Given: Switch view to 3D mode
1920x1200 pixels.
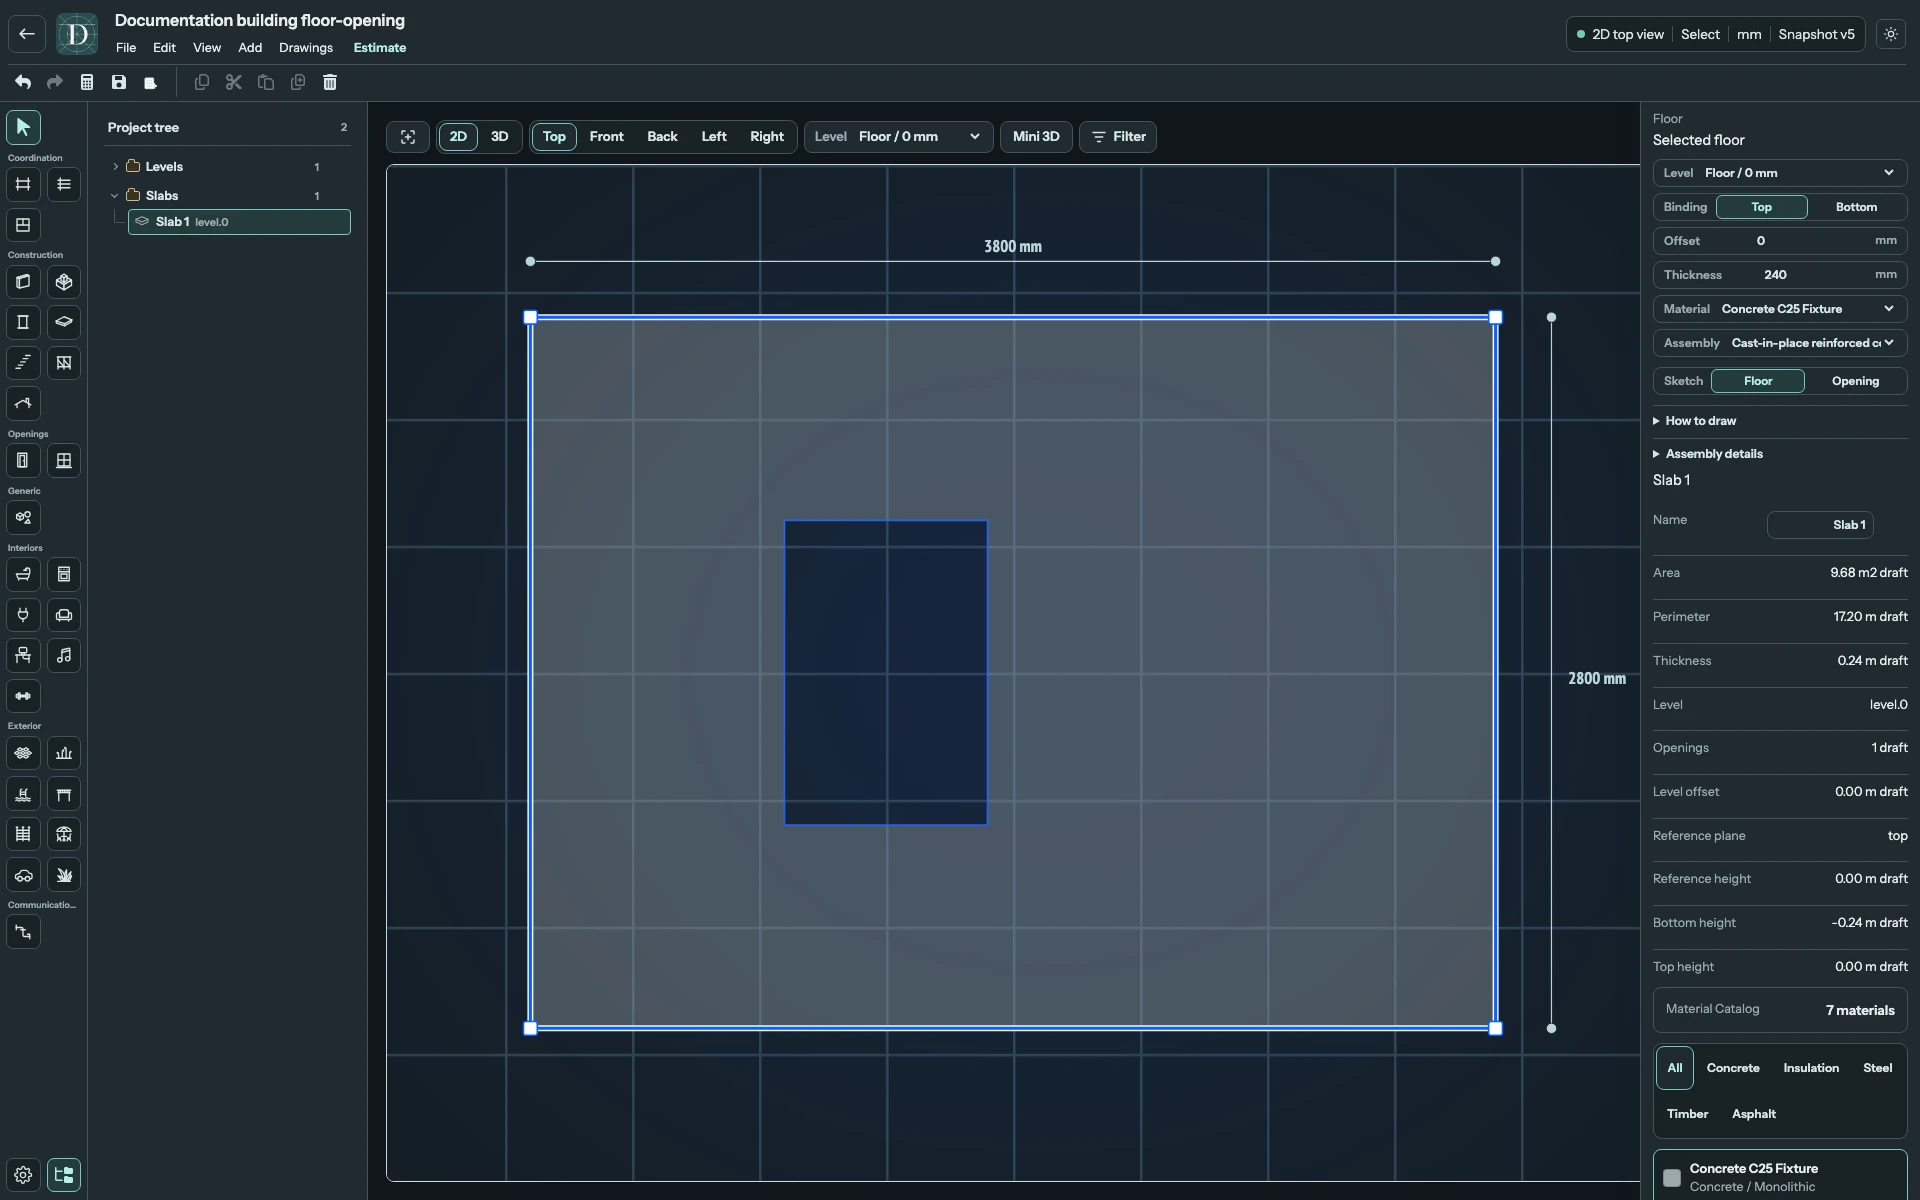Looking at the screenshot, I should click(x=499, y=137).
